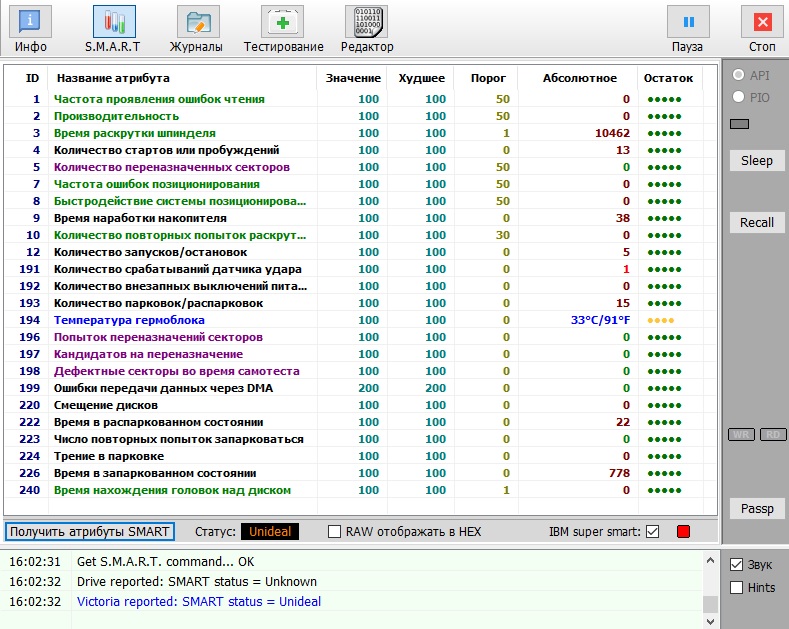Image resolution: width=789 pixels, height=629 pixels.
Task: Click the Unideal status label
Action: point(270,532)
